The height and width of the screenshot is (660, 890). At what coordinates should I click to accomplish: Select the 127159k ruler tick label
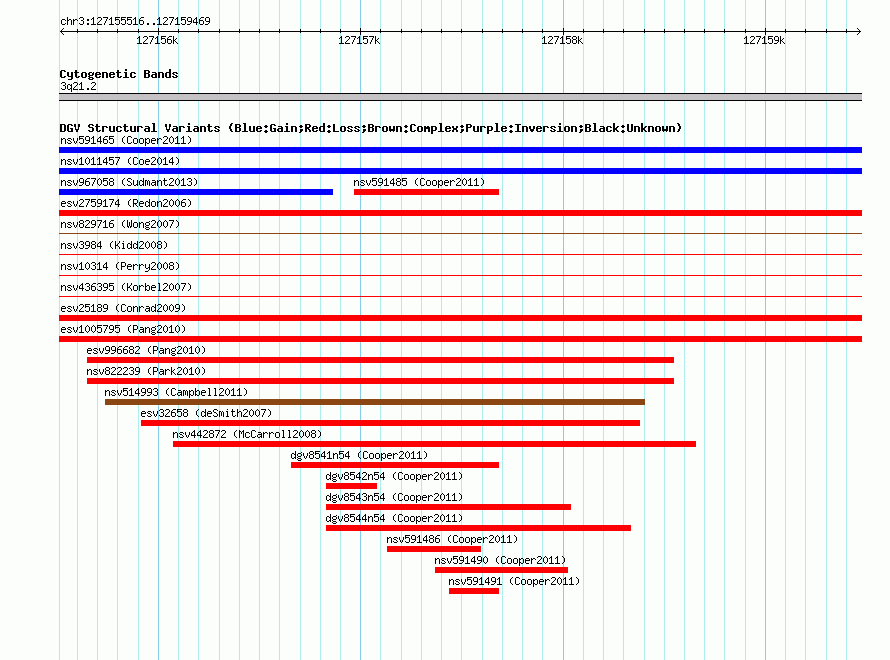coord(764,40)
